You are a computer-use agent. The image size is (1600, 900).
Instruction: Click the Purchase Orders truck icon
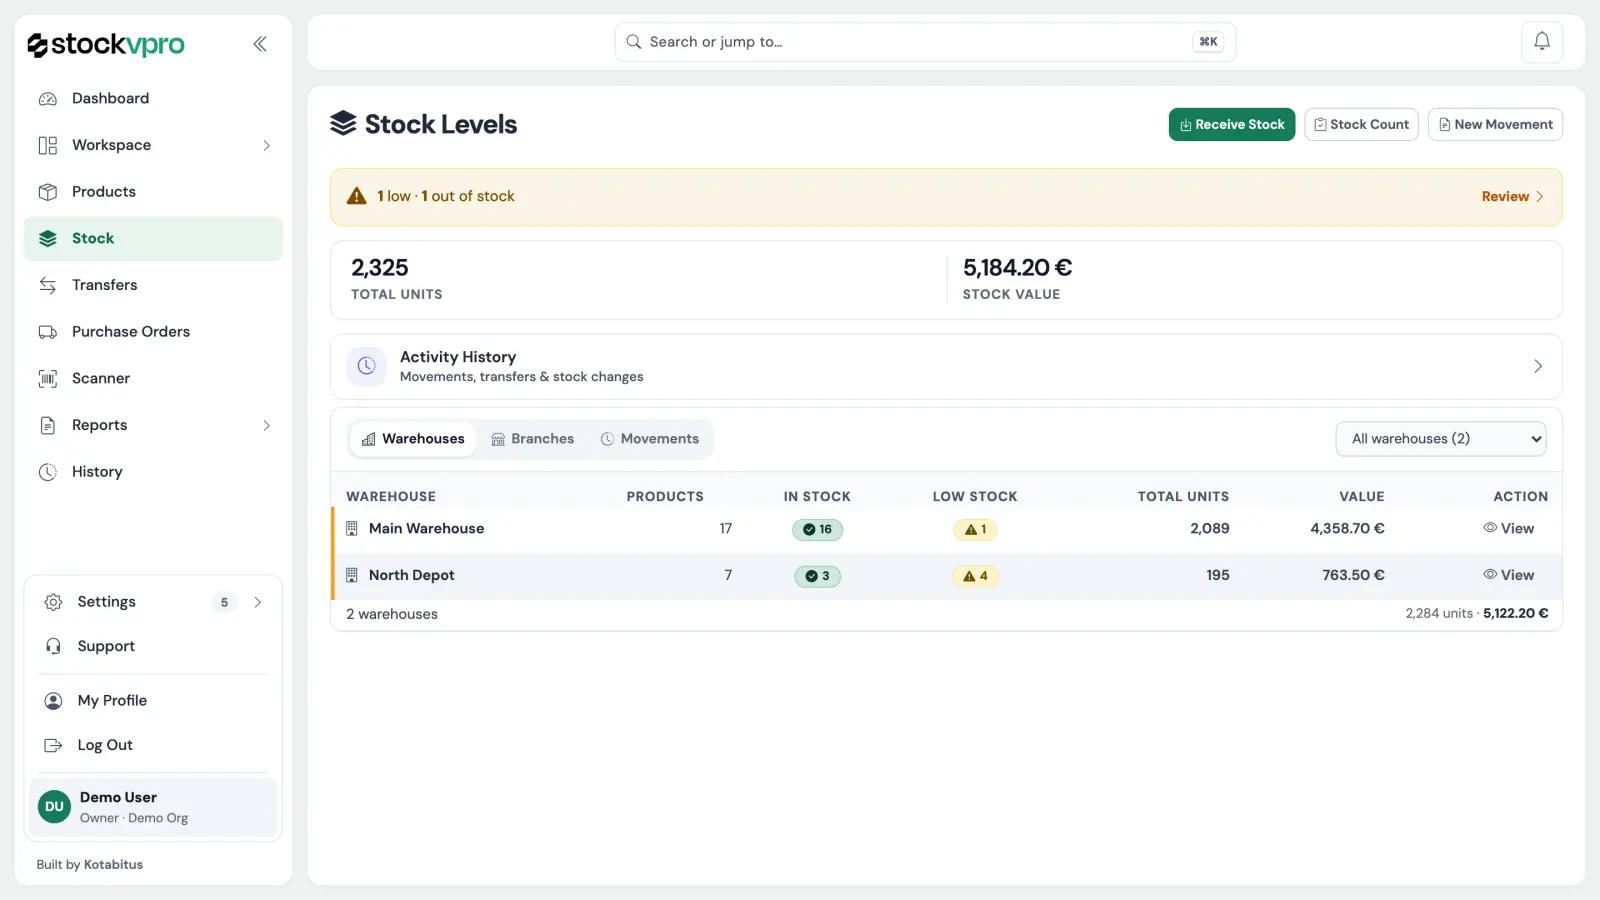pos(48,332)
